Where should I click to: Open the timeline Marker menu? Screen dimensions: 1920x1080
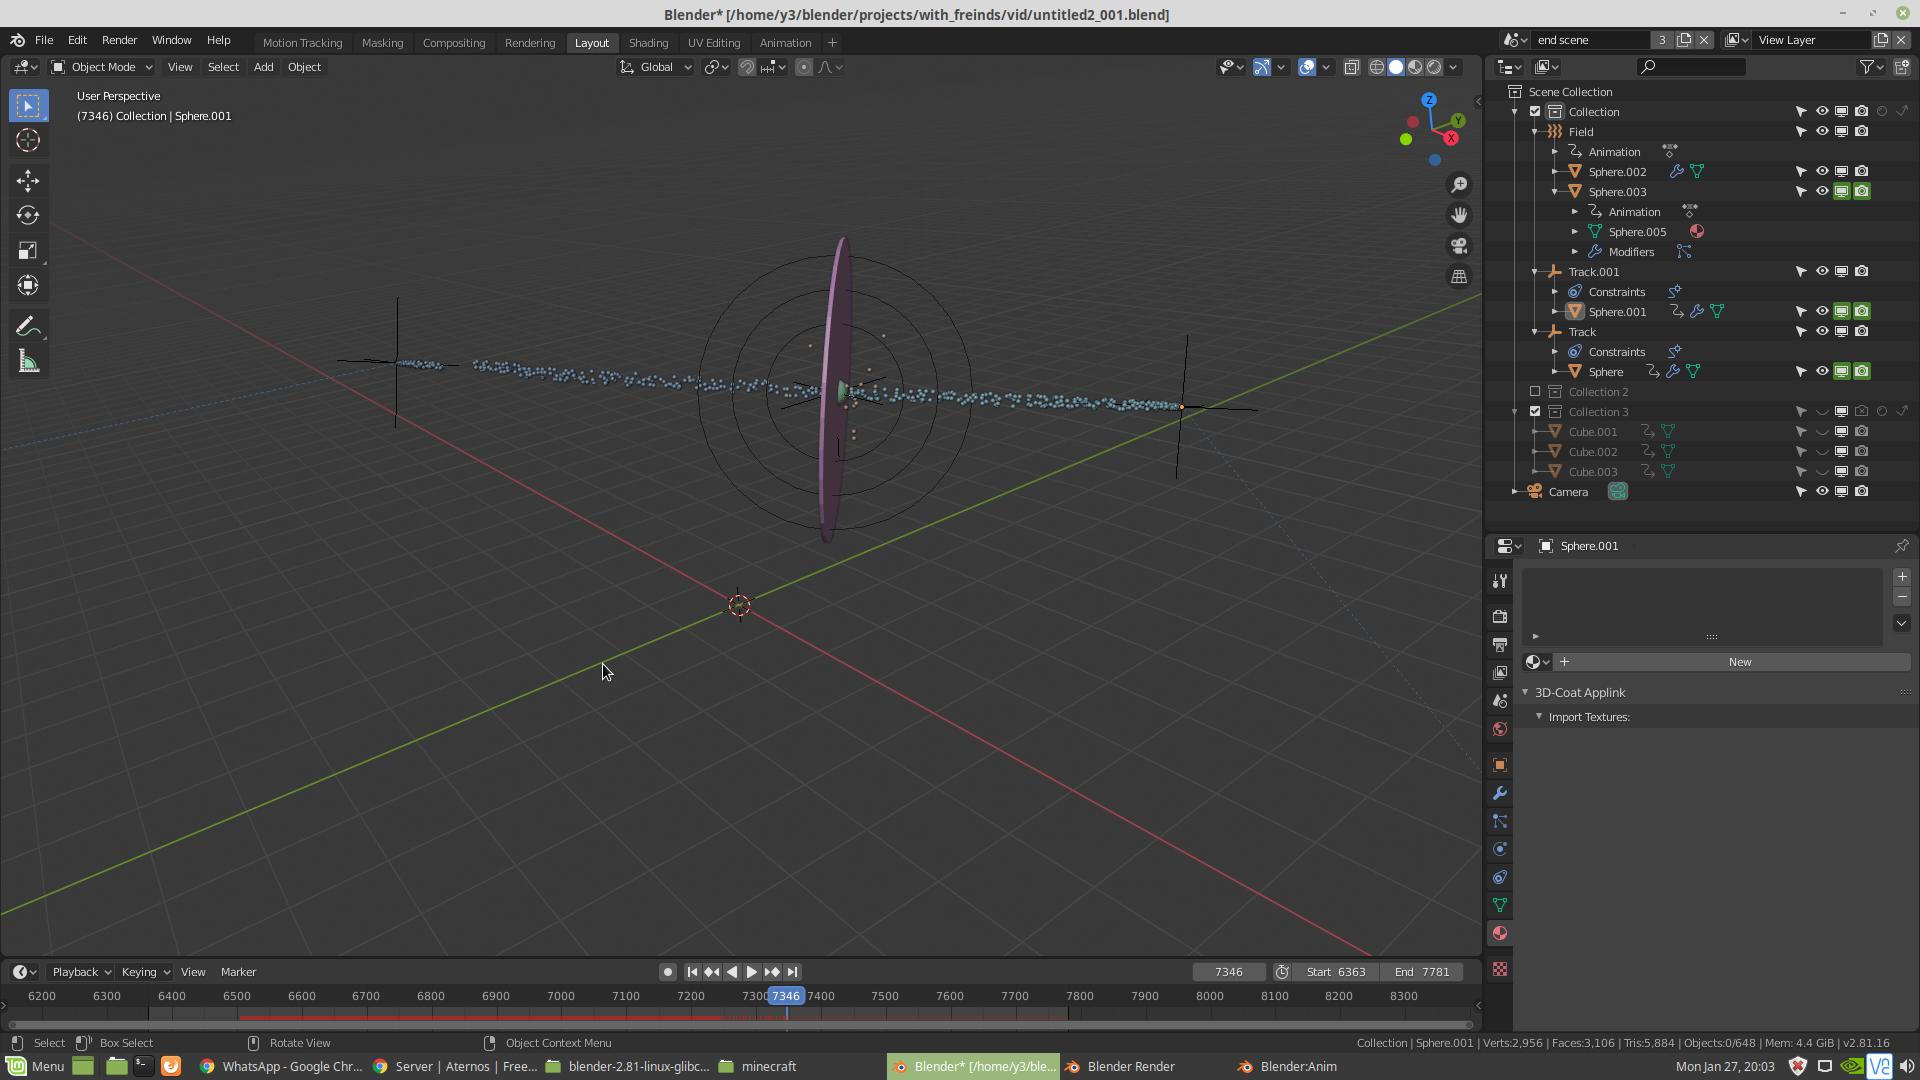click(238, 972)
